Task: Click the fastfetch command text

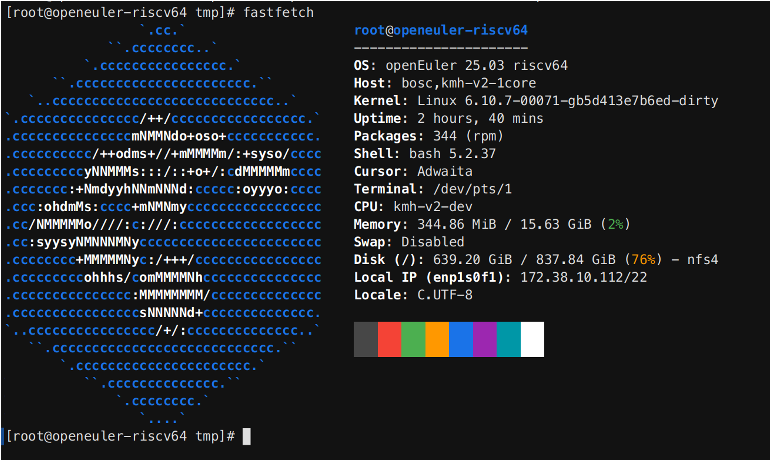Action: (278, 12)
